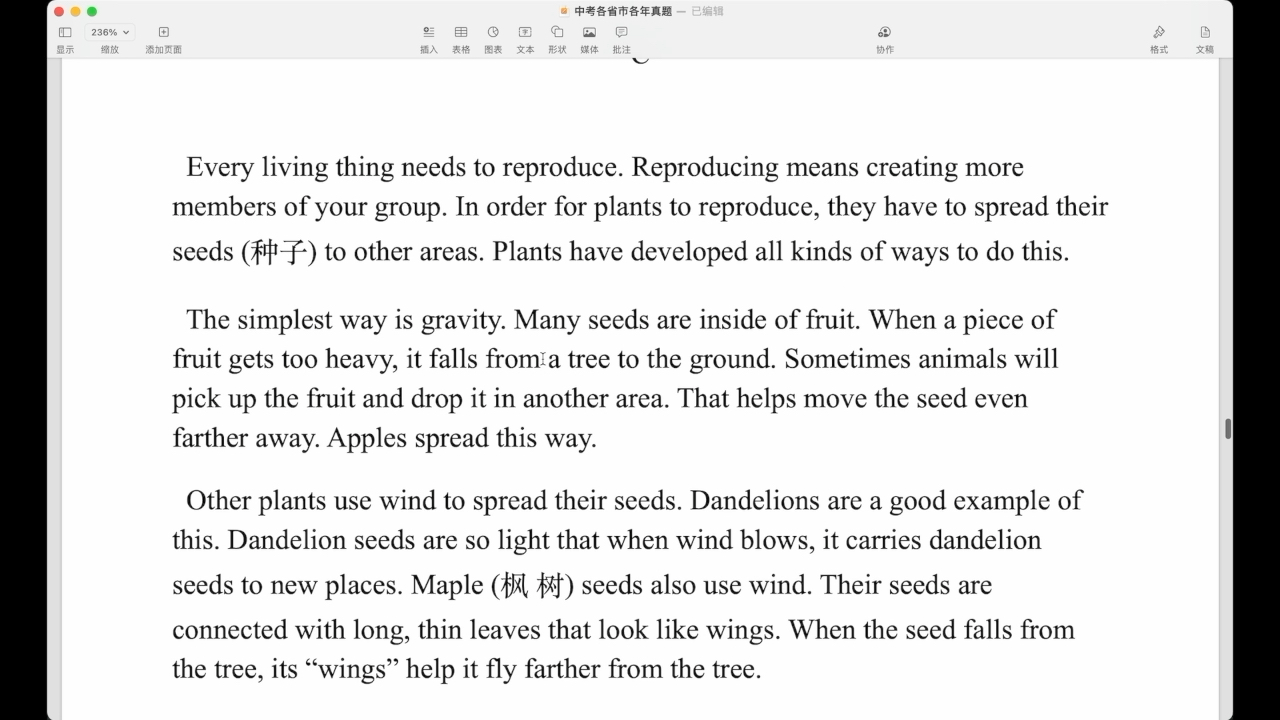Viewport: 1280px width, 720px height.
Task: Click the vertical scrollbar thumb
Action: point(1228,429)
